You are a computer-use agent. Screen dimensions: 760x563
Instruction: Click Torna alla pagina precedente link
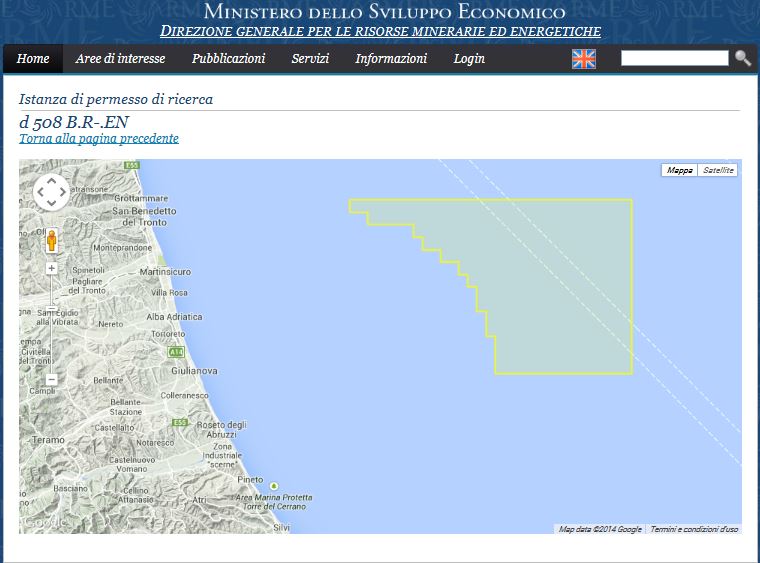pyautogui.click(x=99, y=139)
